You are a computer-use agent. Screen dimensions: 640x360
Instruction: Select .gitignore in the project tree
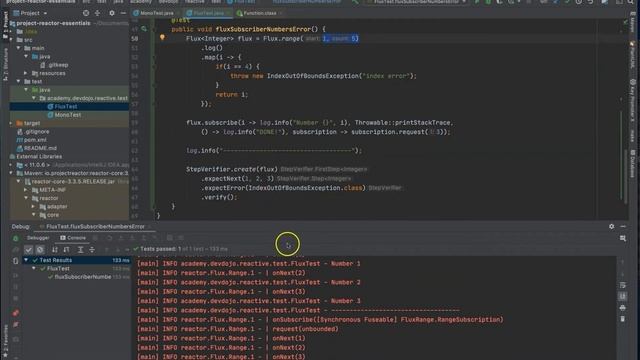pyautogui.click(x=37, y=132)
